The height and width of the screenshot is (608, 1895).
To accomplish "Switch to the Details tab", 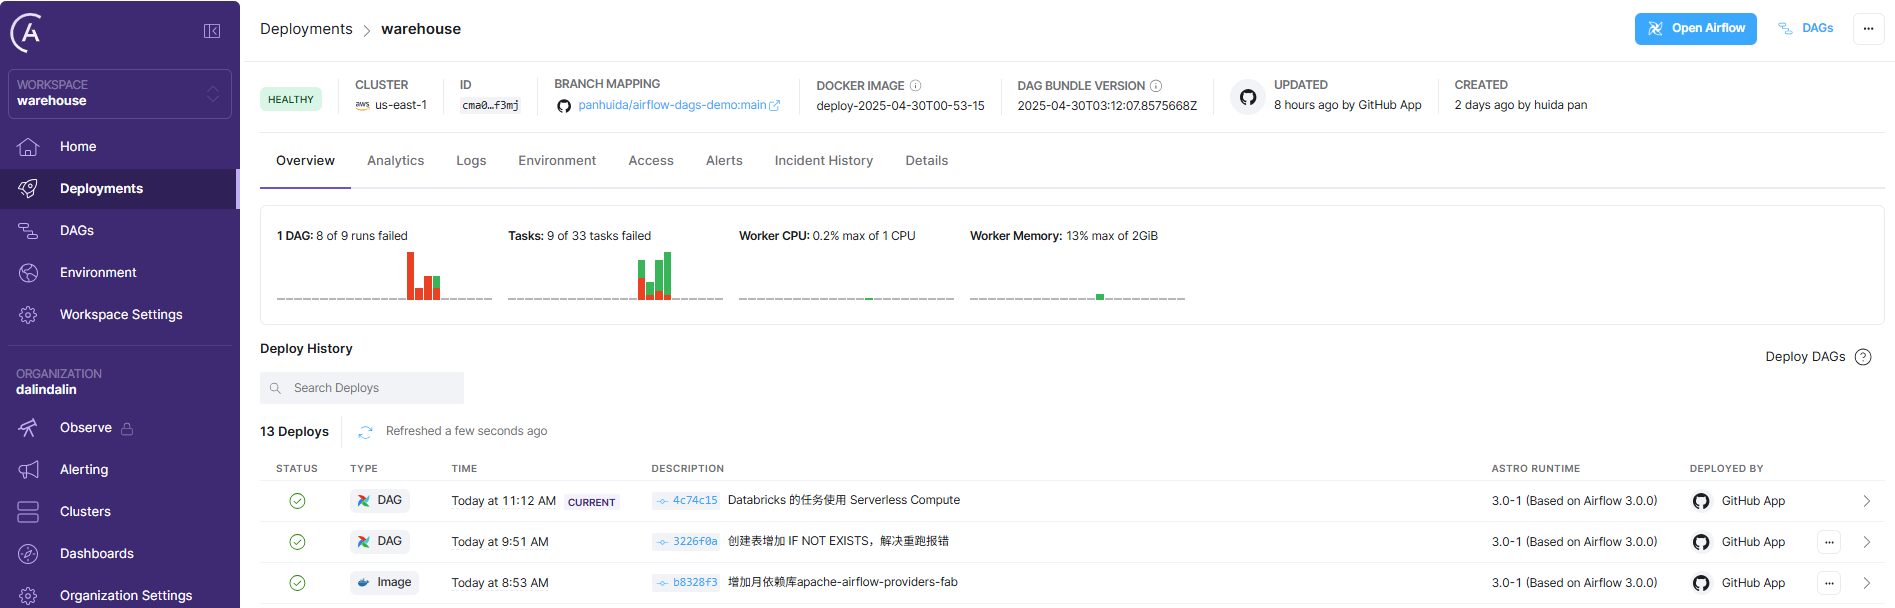I will click(x=927, y=161).
